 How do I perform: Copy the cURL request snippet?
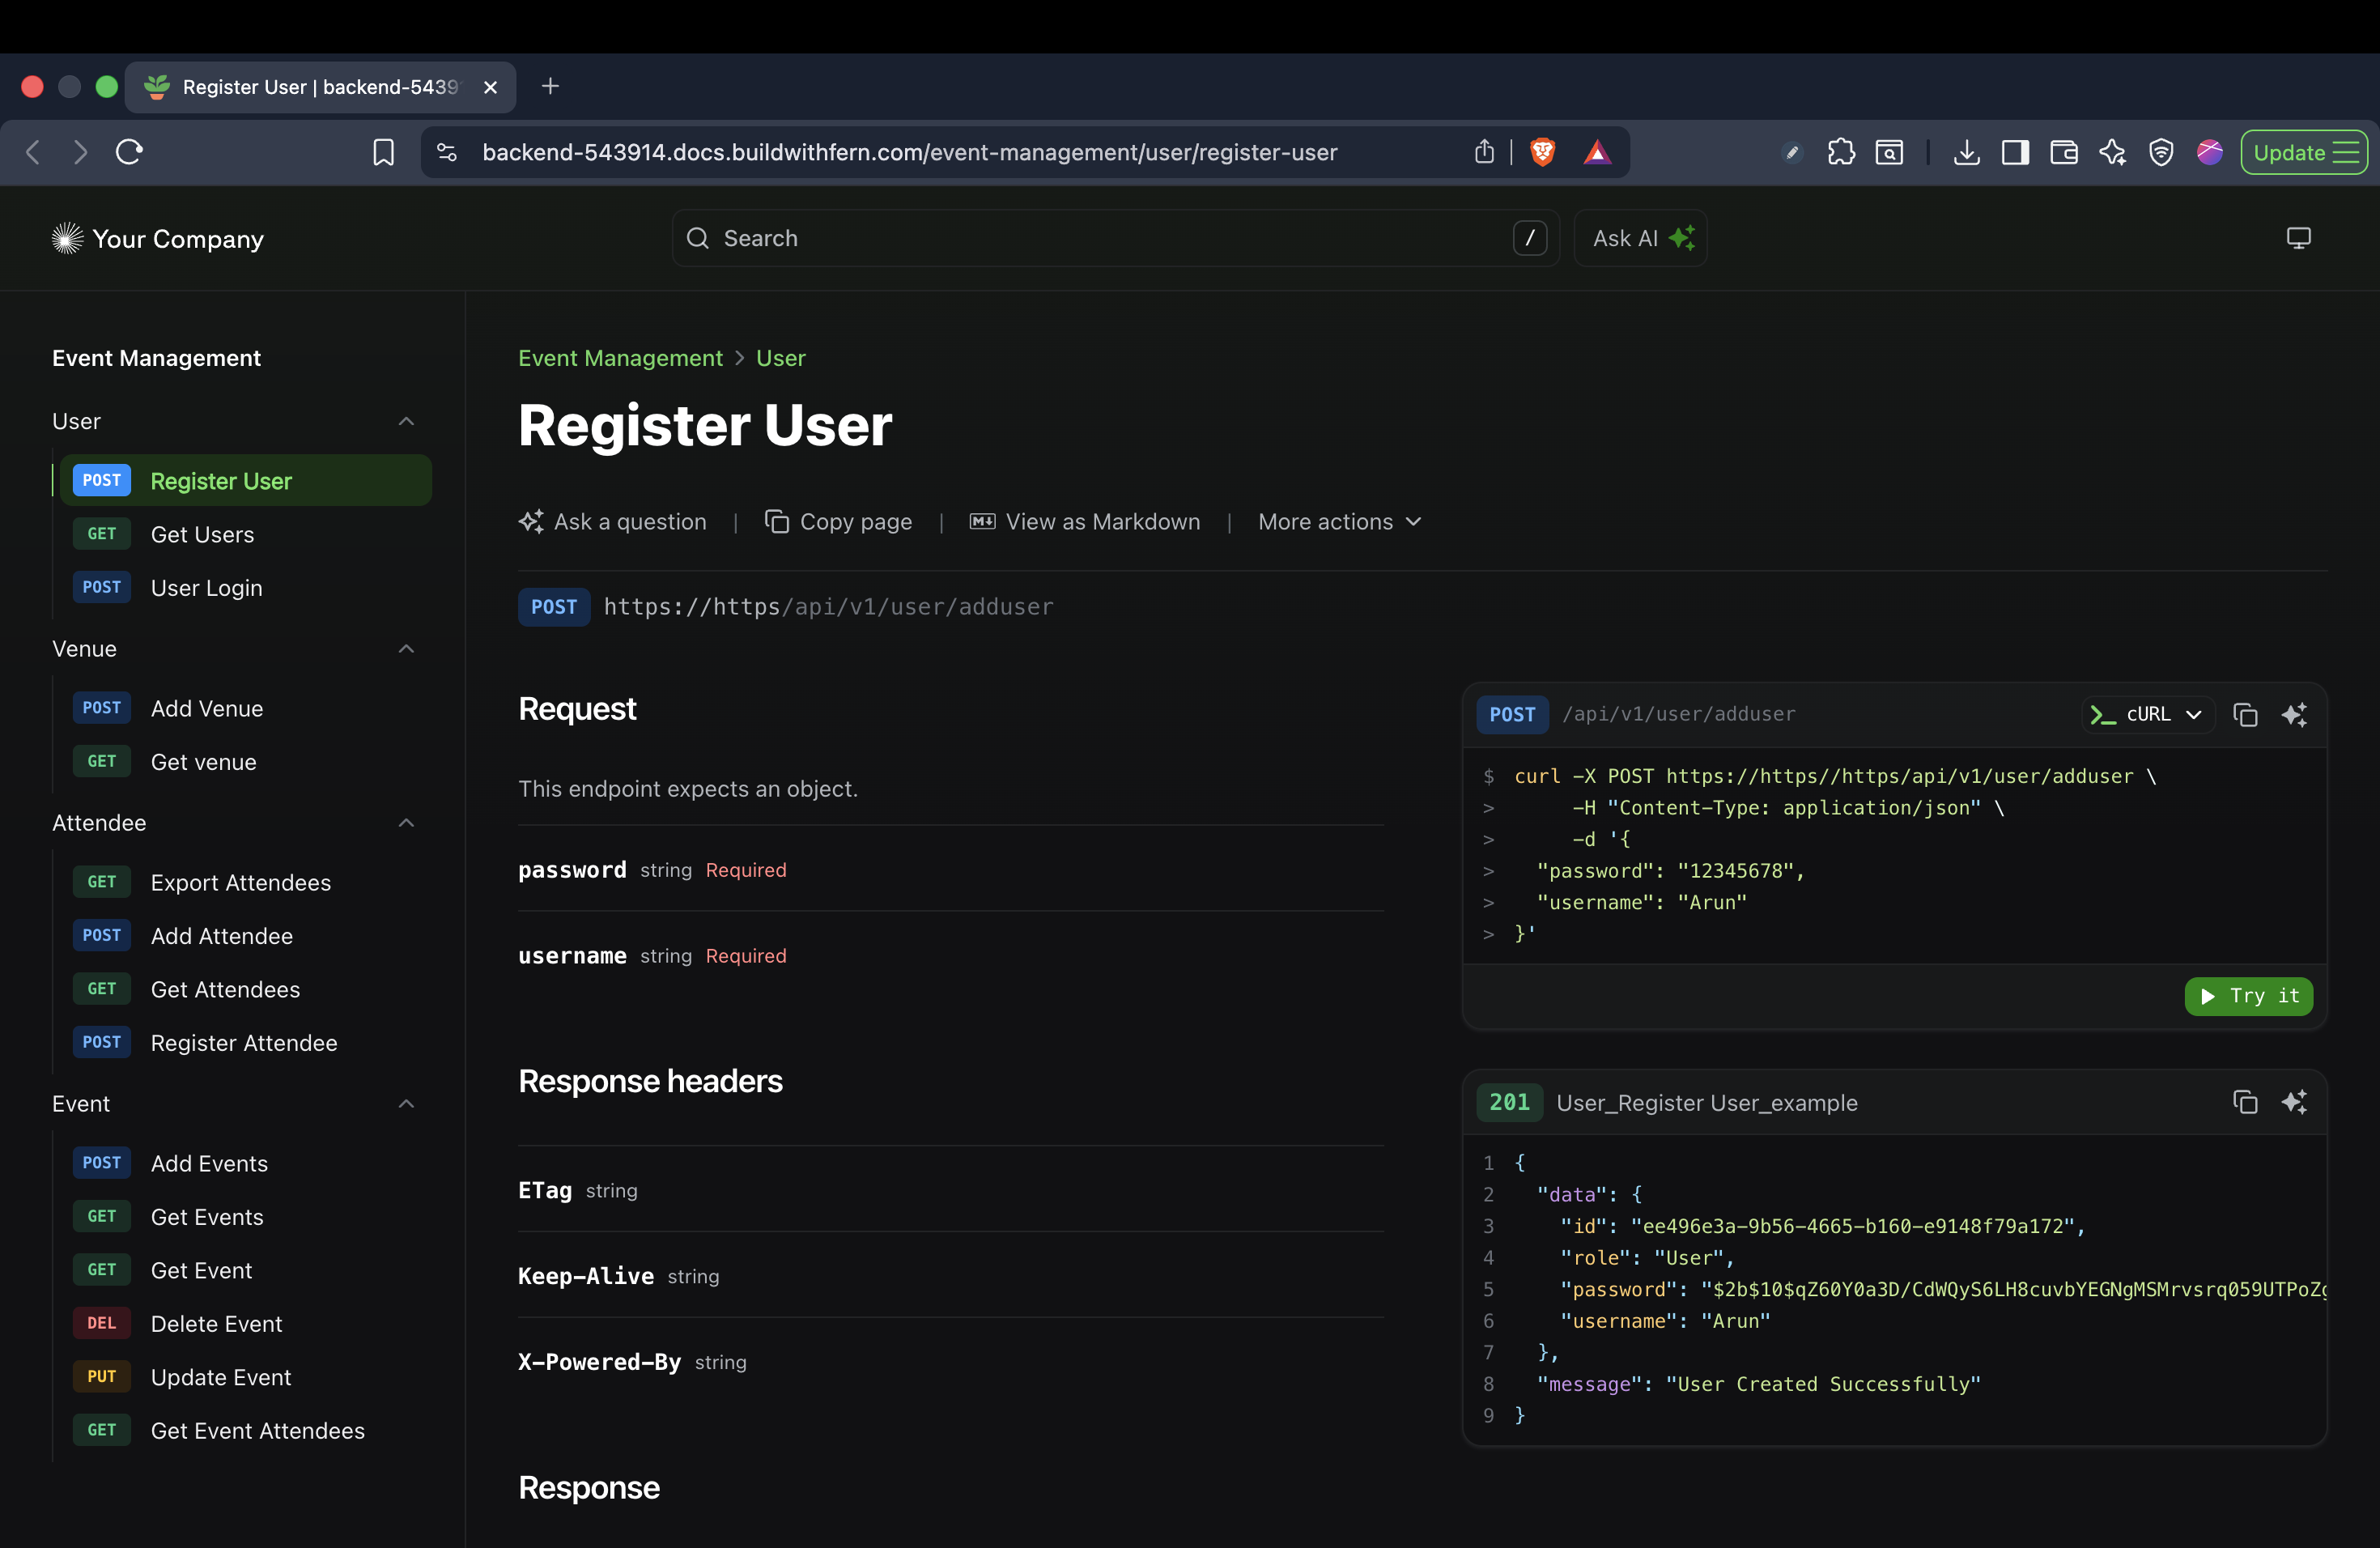2245,714
